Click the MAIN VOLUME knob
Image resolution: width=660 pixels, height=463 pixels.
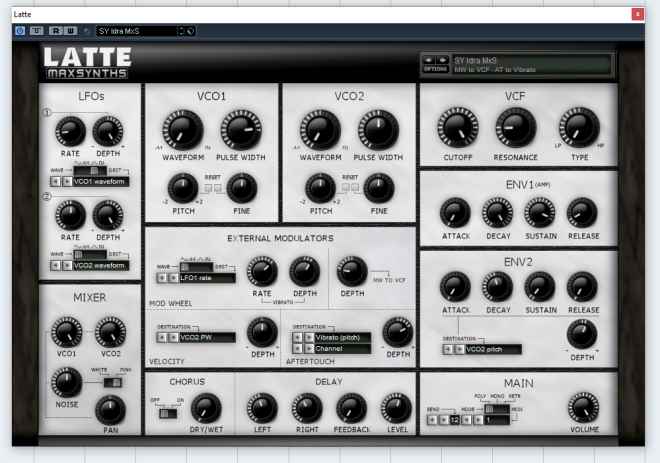pyautogui.click(x=583, y=407)
